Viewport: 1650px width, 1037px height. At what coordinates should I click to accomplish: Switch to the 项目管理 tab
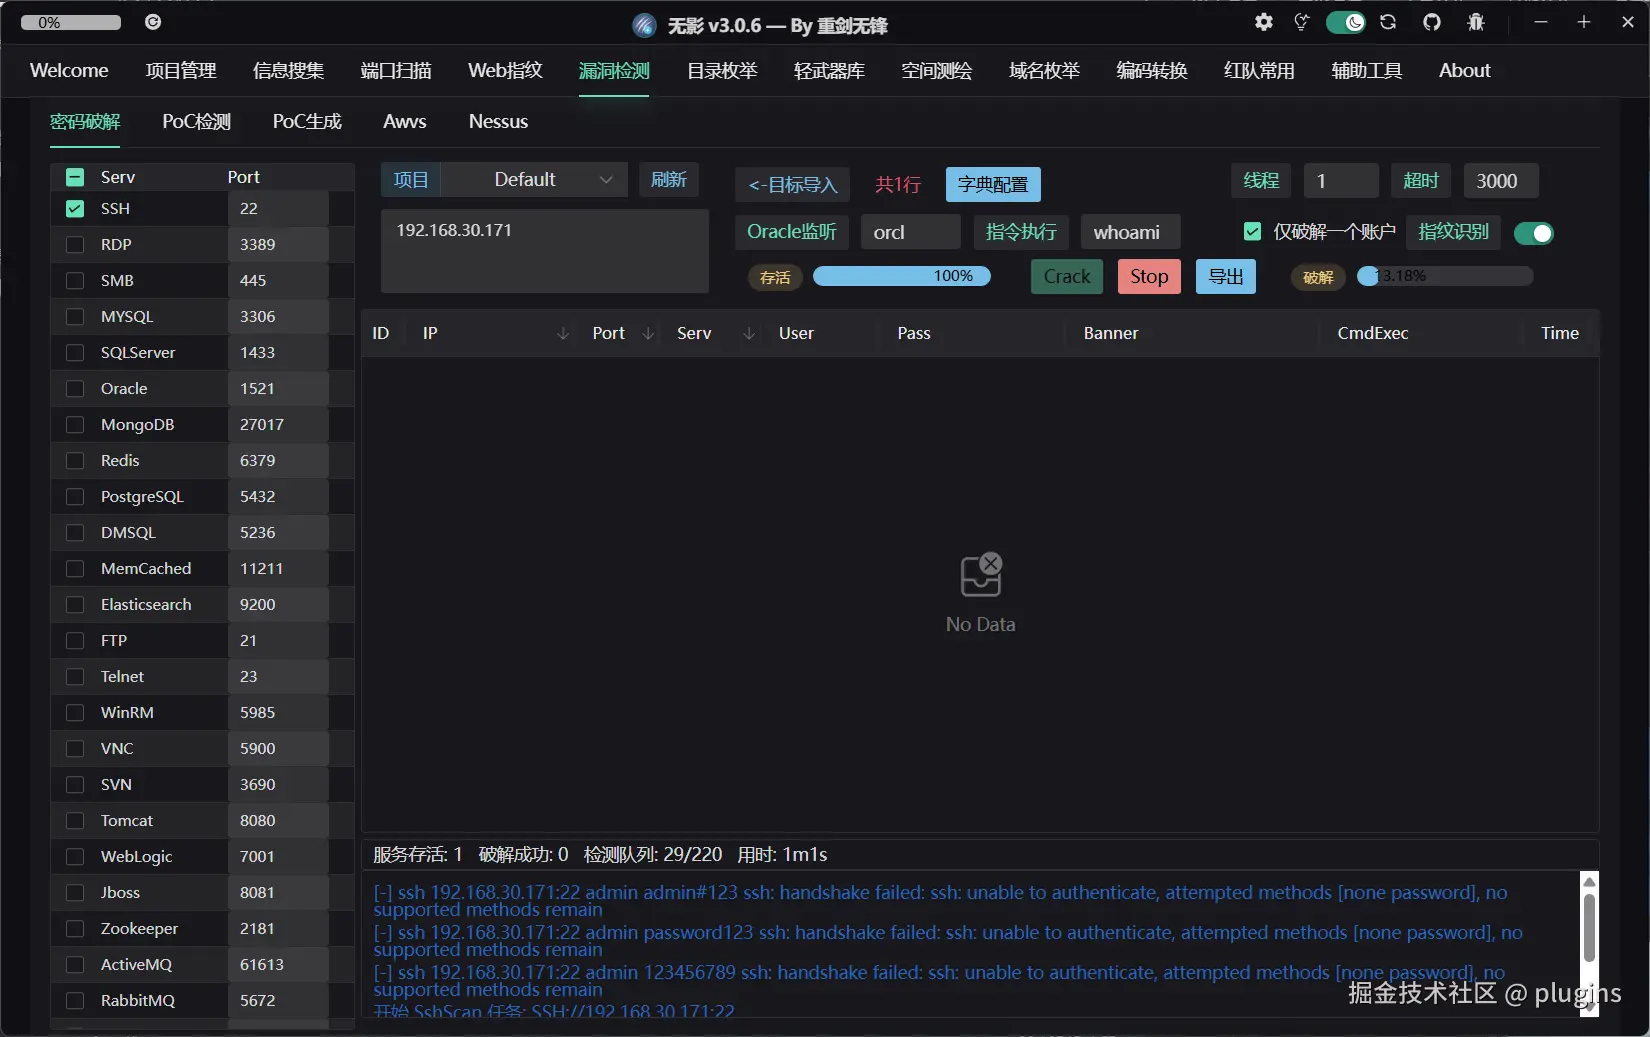(x=181, y=71)
